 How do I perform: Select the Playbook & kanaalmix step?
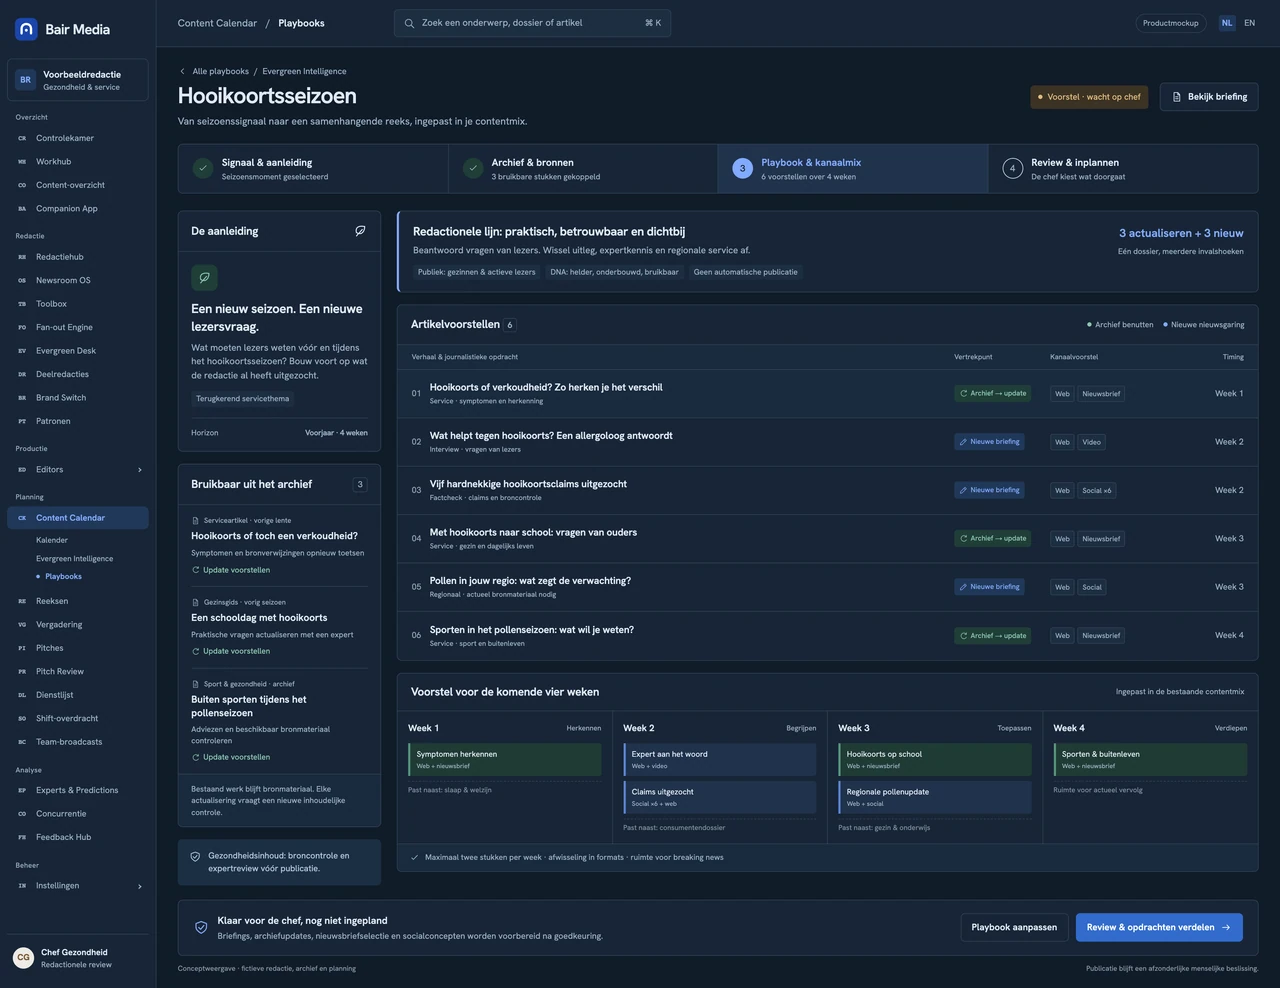tap(853, 169)
